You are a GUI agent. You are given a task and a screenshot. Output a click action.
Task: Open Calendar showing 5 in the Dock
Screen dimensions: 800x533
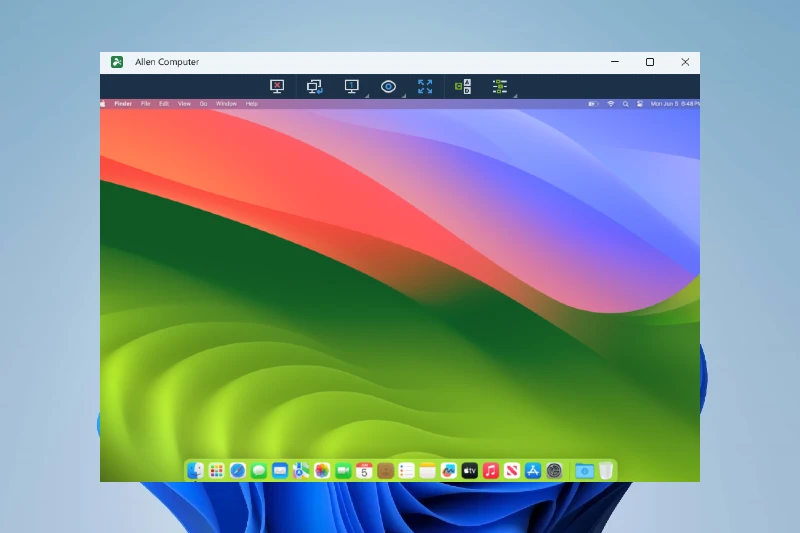click(x=364, y=471)
